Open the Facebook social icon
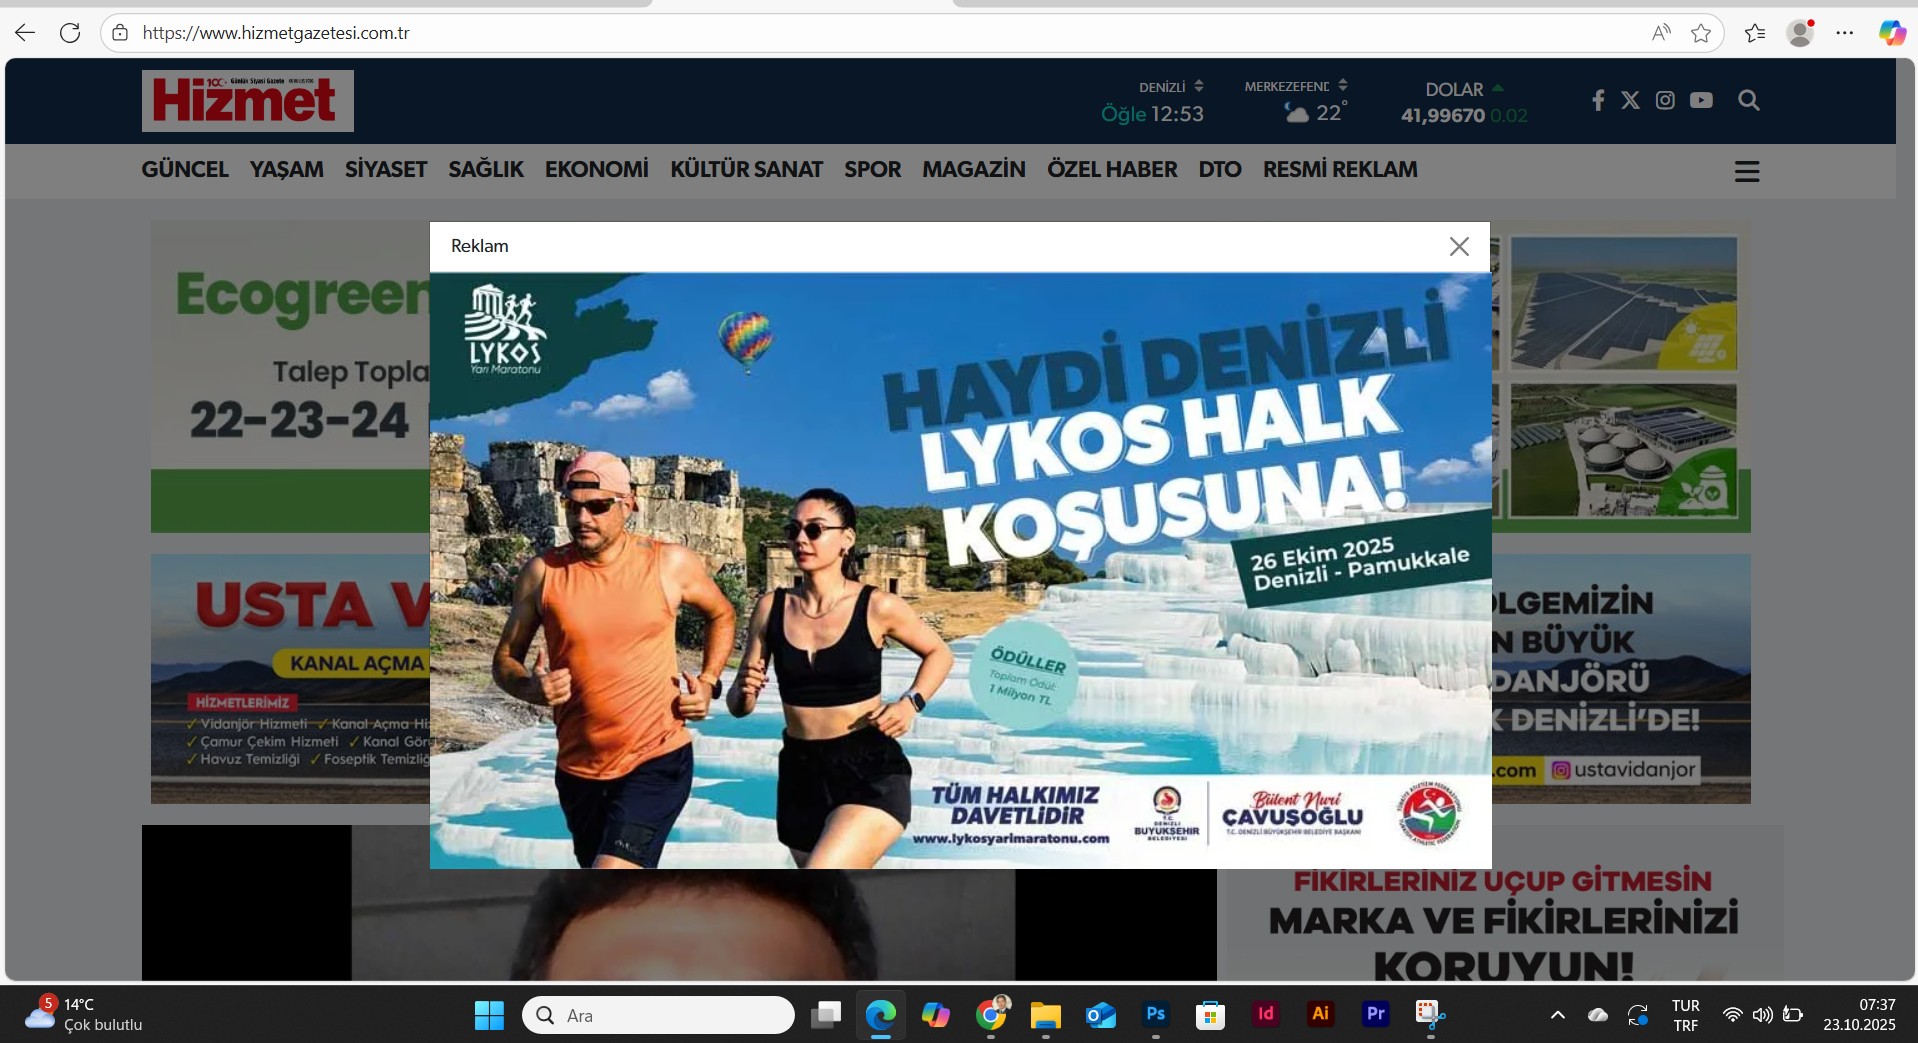Image resolution: width=1918 pixels, height=1043 pixels. [x=1598, y=100]
